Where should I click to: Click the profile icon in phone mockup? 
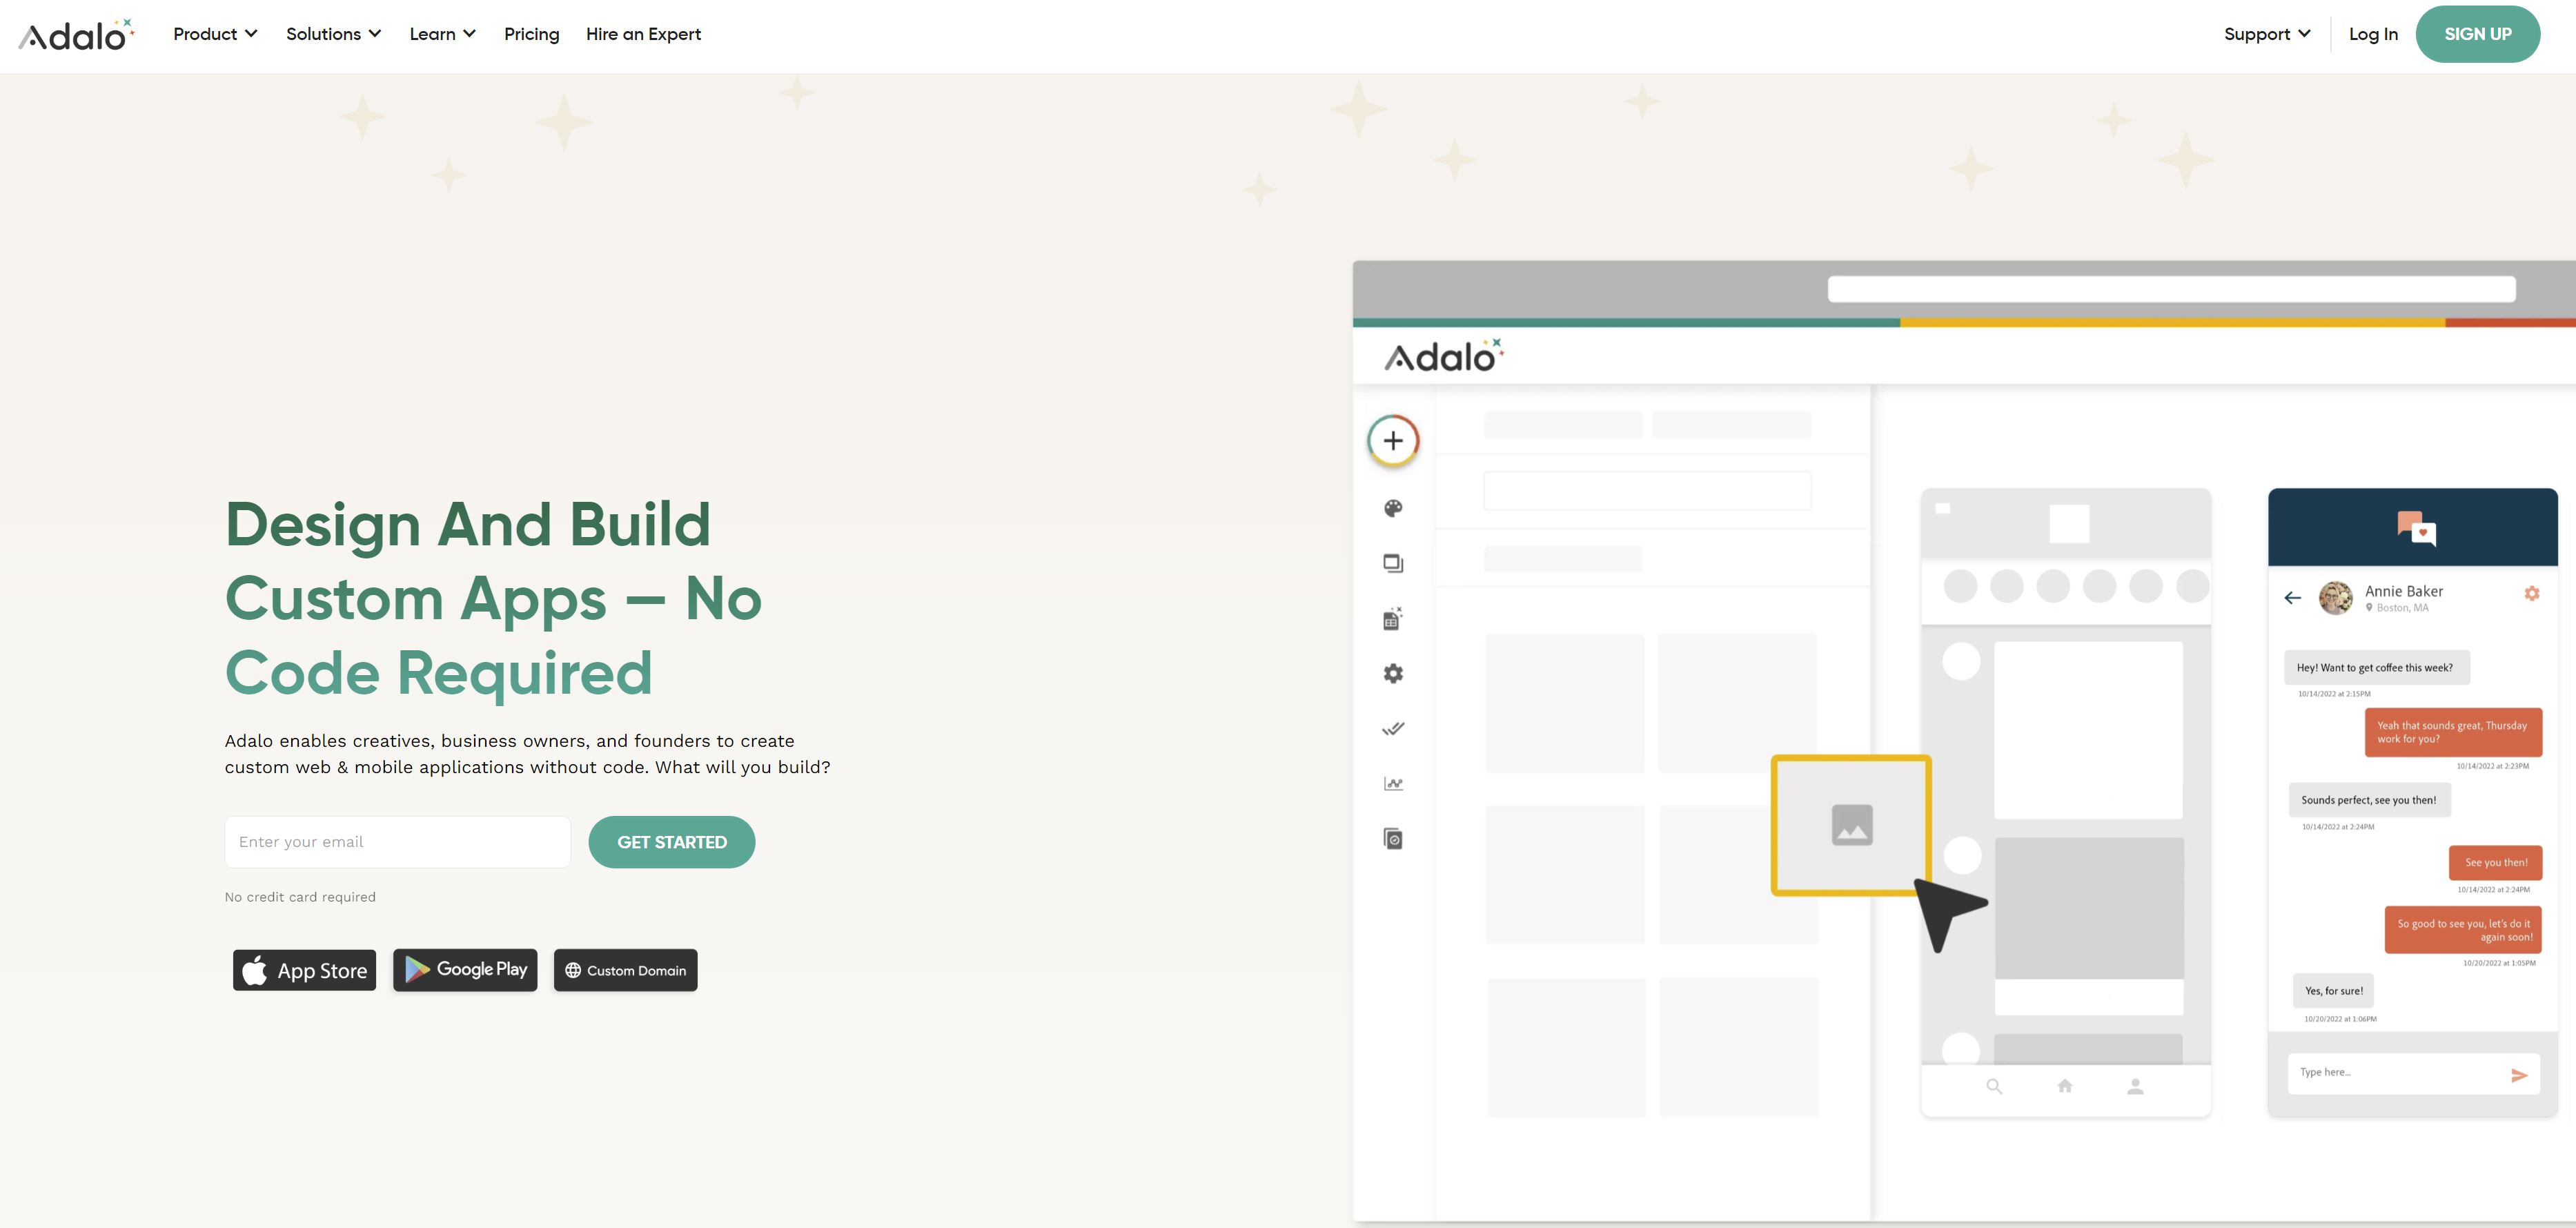(x=2135, y=1086)
